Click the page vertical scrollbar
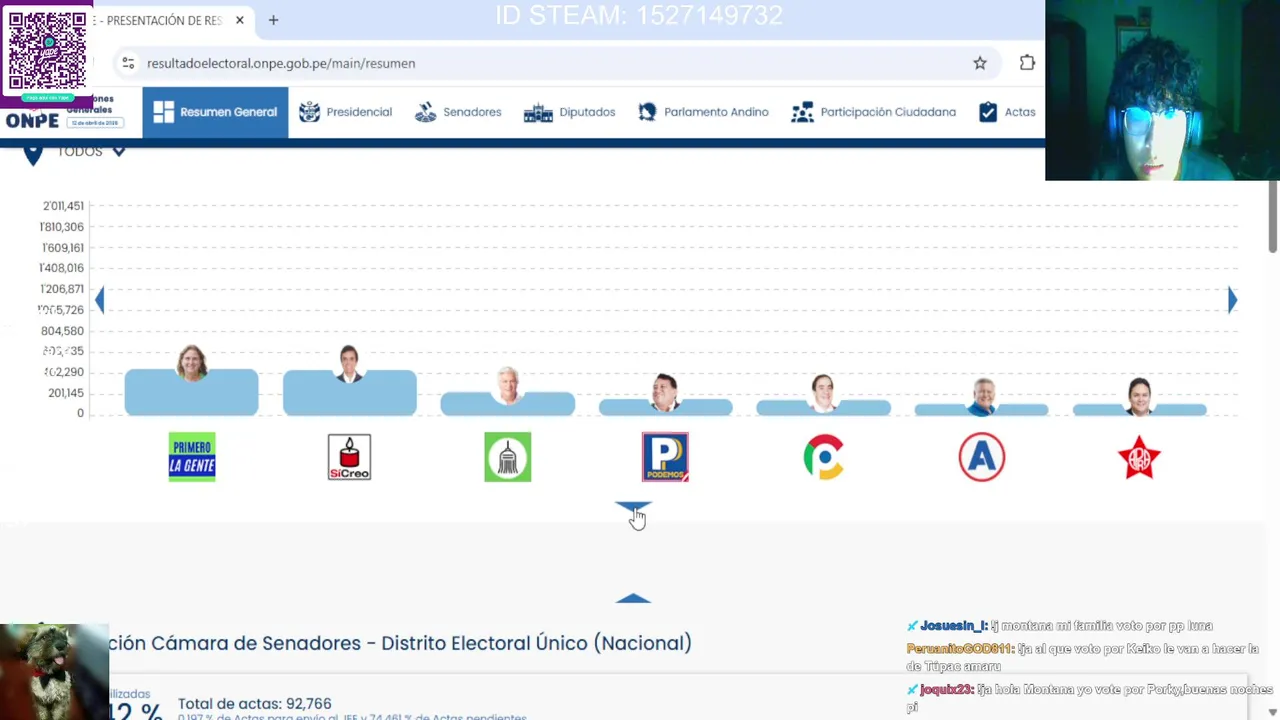 (x=1272, y=218)
